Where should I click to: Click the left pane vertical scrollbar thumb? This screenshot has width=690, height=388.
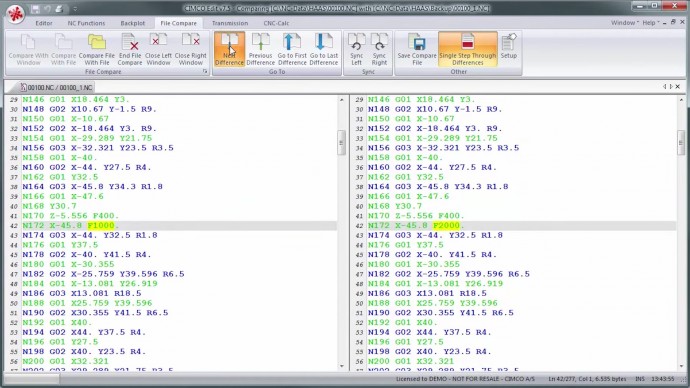pyautogui.click(x=341, y=143)
